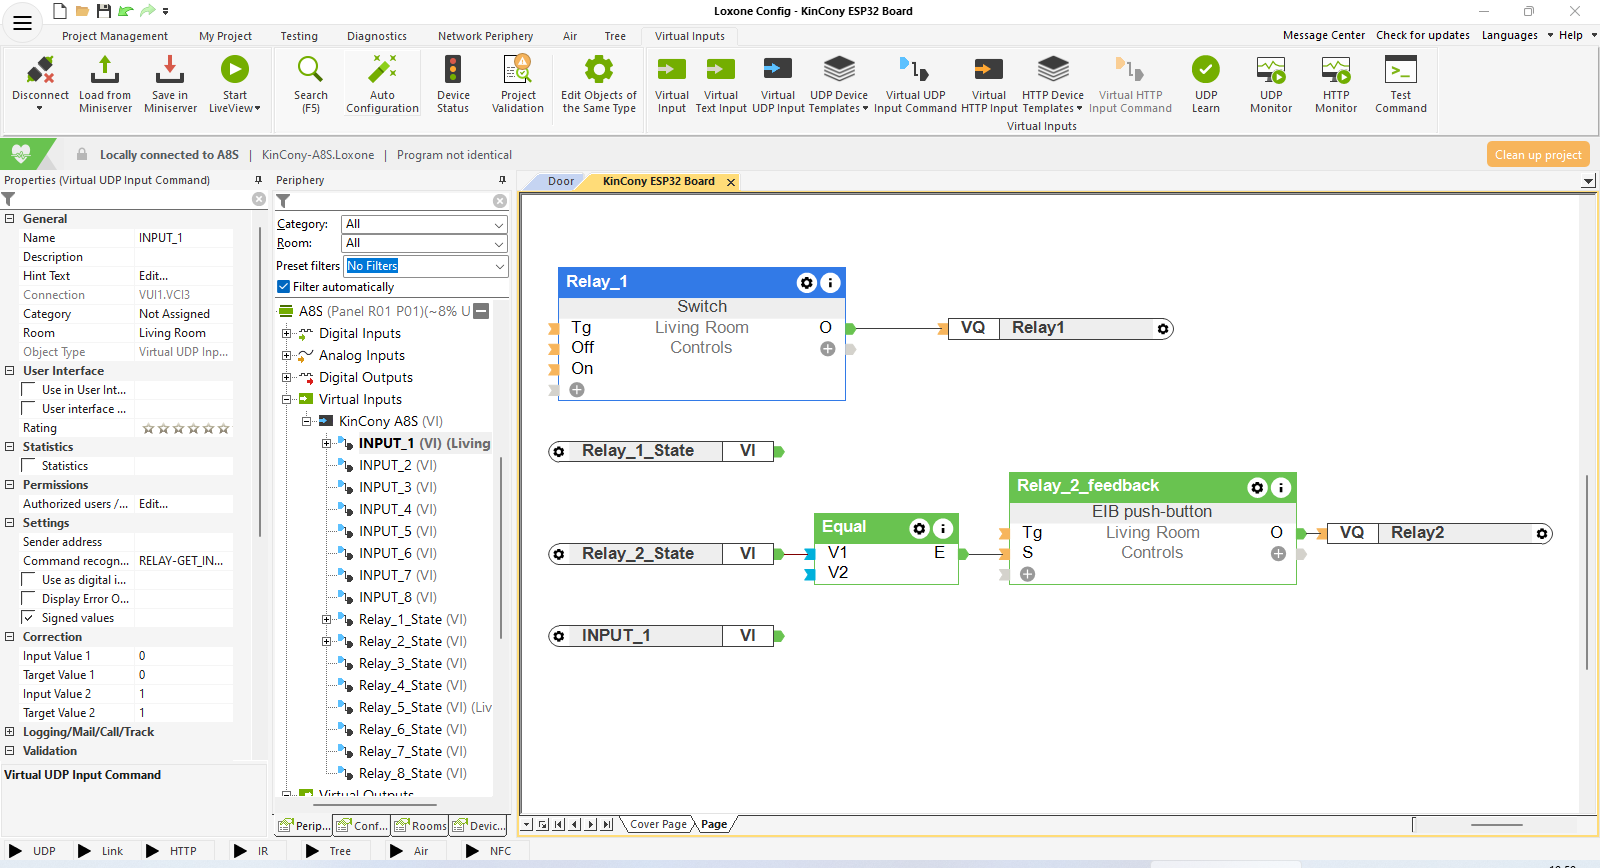Screen dimensions: 1600x868
Task: Click Check for updates link
Action: point(1422,35)
